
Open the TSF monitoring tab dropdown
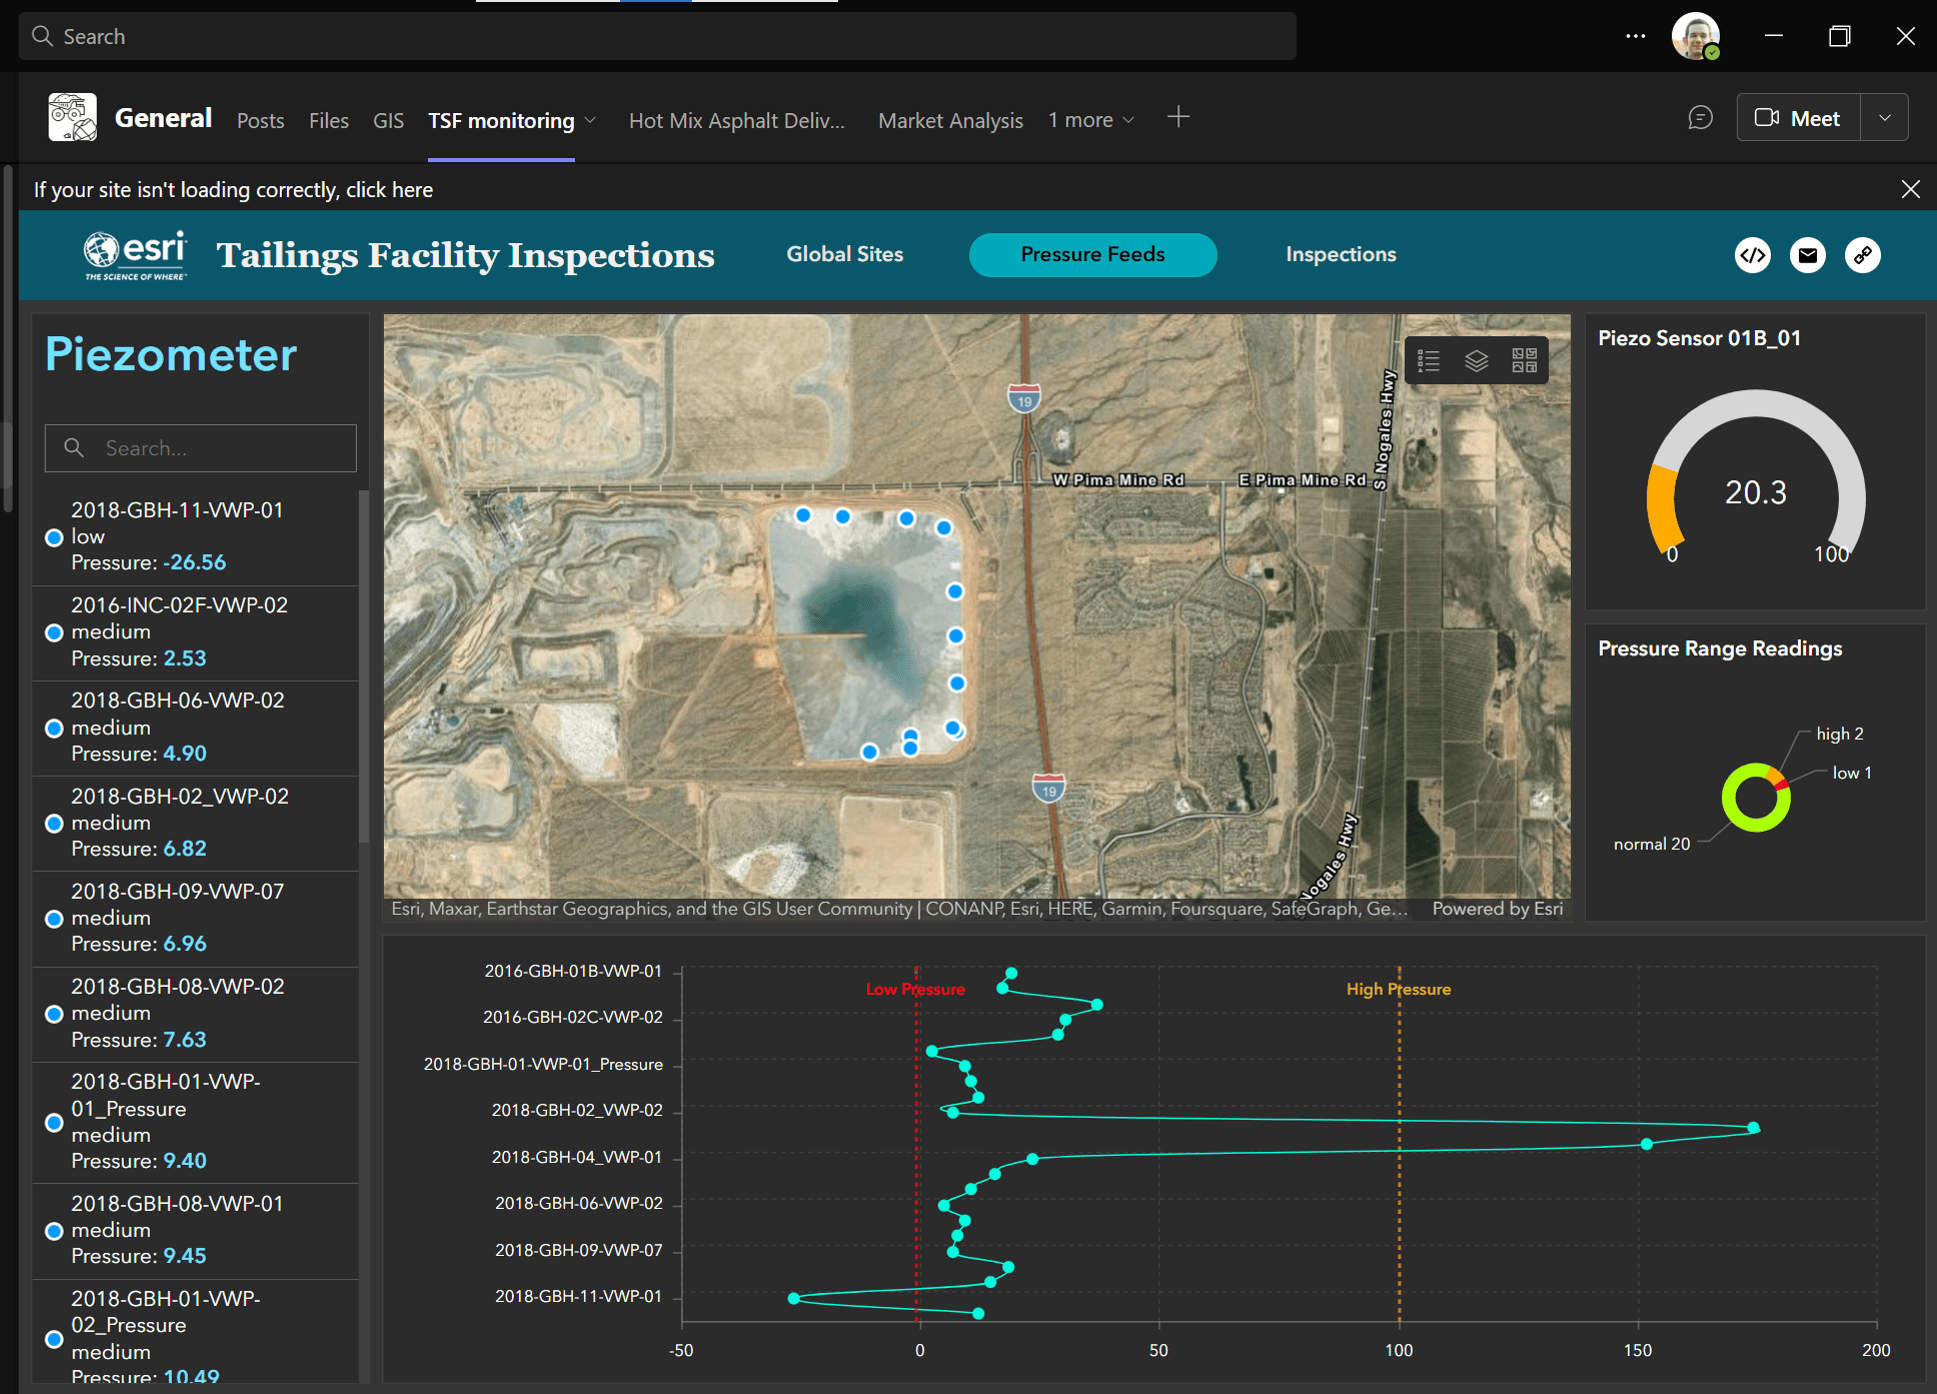591,120
